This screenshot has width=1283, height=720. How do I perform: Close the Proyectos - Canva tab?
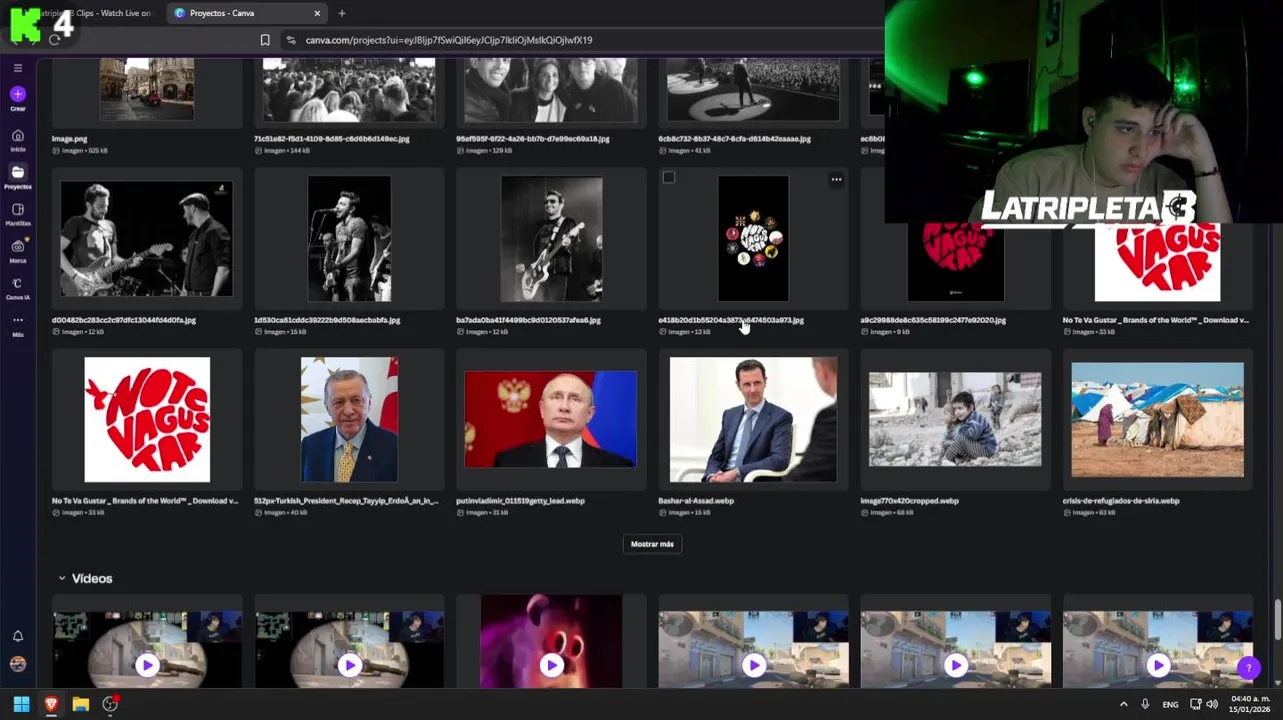click(x=317, y=13)
